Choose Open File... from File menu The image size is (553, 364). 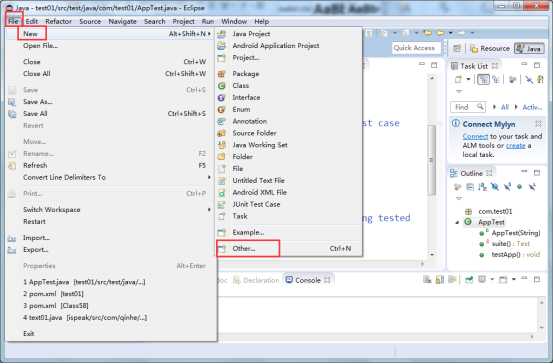(x=111, y=46)
